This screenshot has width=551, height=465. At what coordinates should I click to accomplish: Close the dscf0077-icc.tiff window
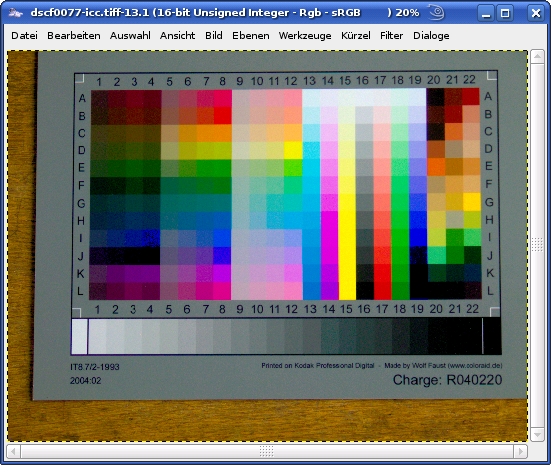(x=536, y=13)
